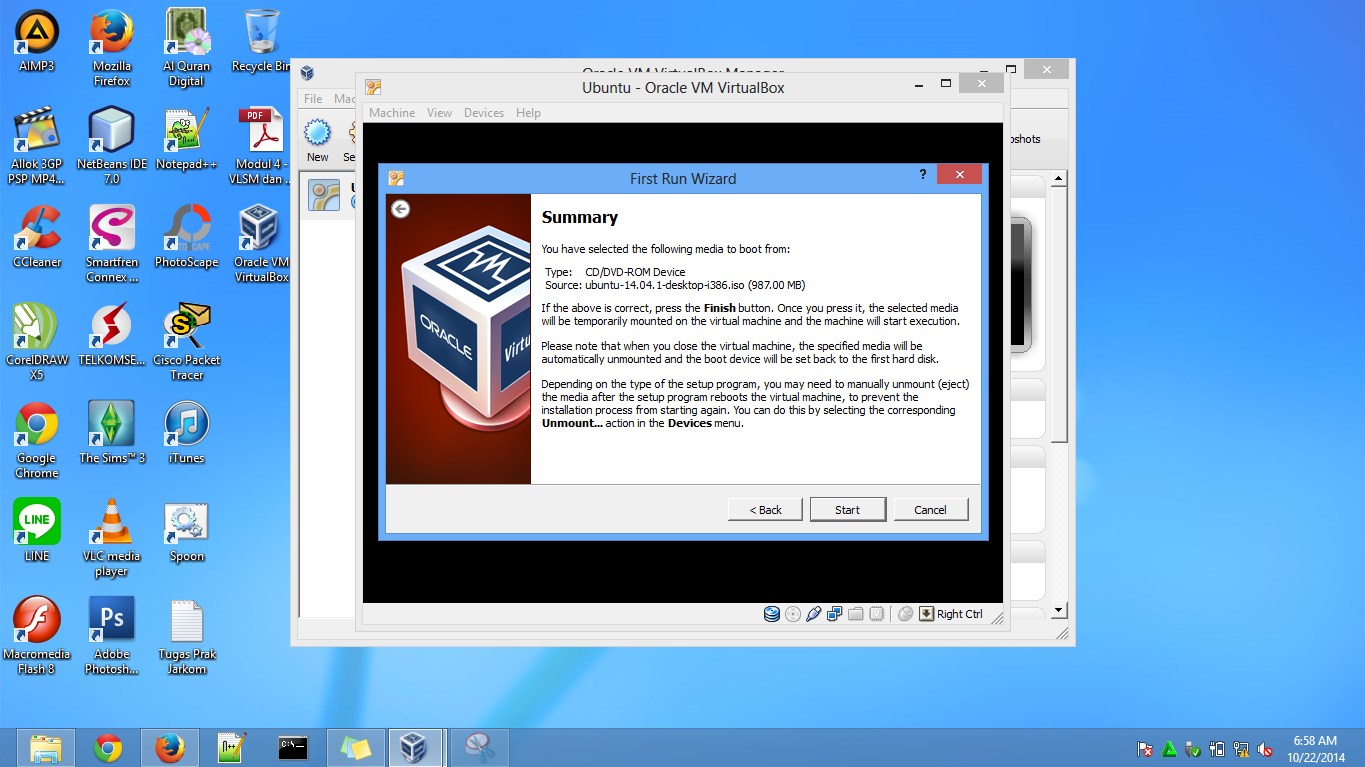Click the Right Ctrl host key indicator
The image size is (1365, 767).
(951, 614)
